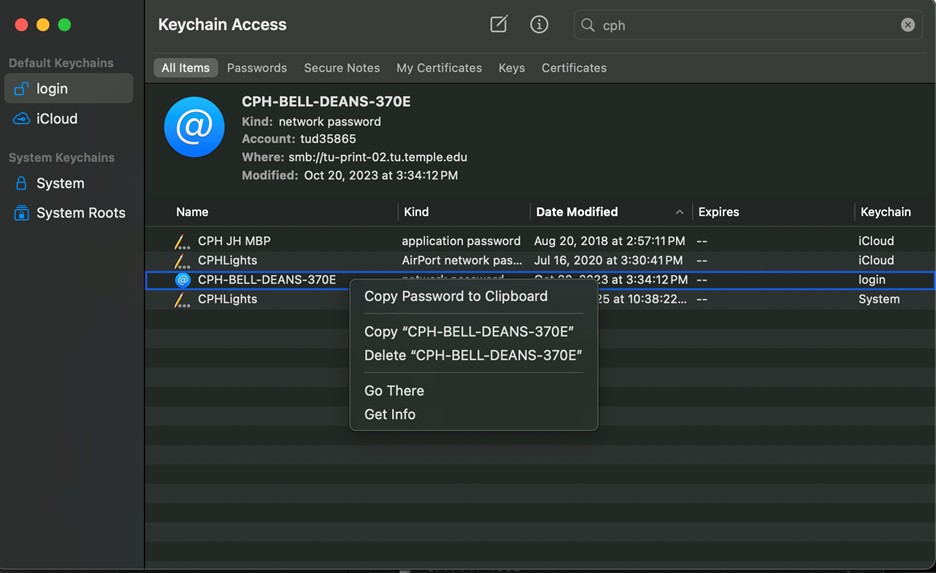
Task: Clear the search field with X icon
Action: [907, 25]
